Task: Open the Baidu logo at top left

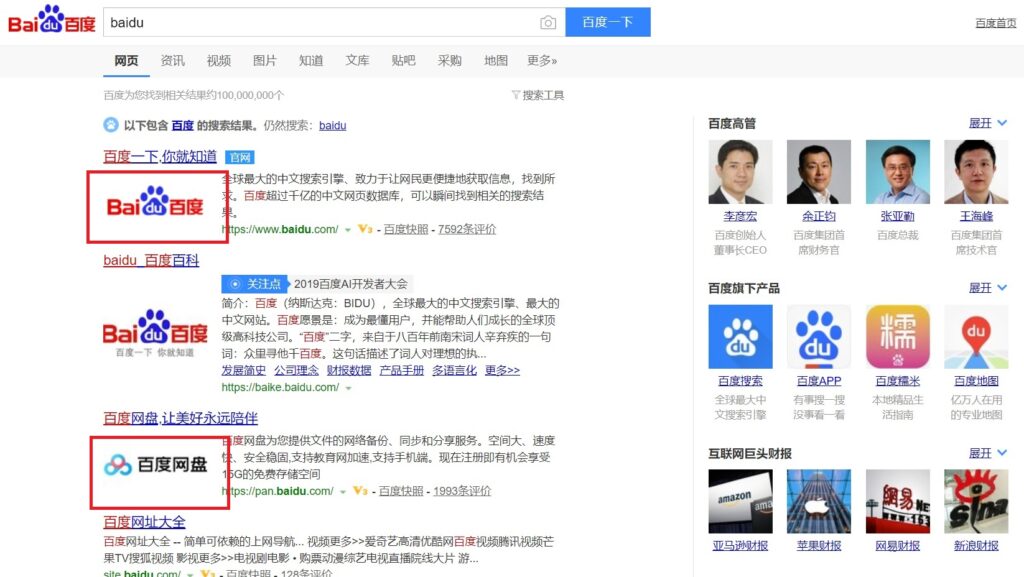Action: coord(52,20)
